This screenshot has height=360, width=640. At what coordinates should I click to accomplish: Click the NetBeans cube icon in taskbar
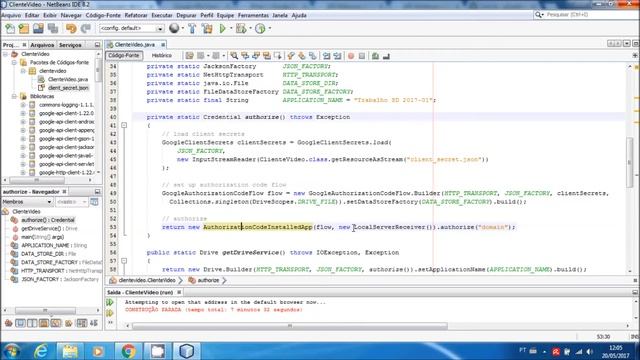(187, 351)
